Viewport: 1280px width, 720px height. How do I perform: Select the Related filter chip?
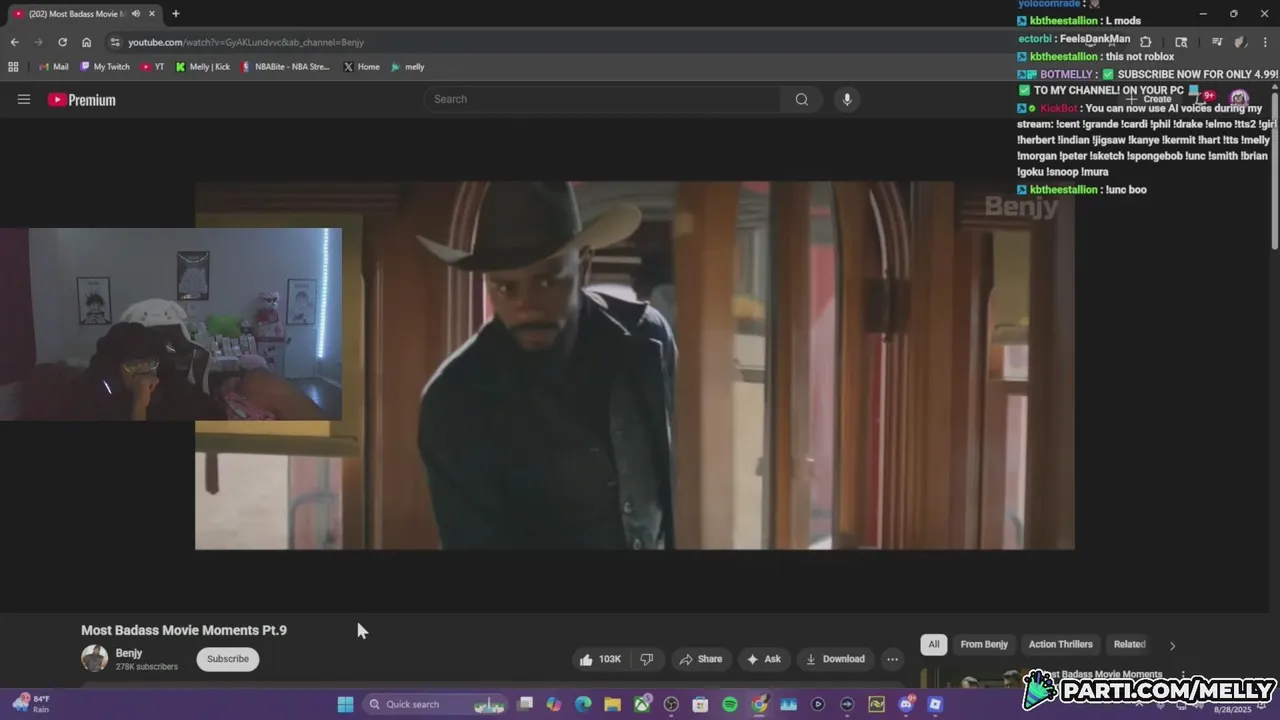[1129, 644]
